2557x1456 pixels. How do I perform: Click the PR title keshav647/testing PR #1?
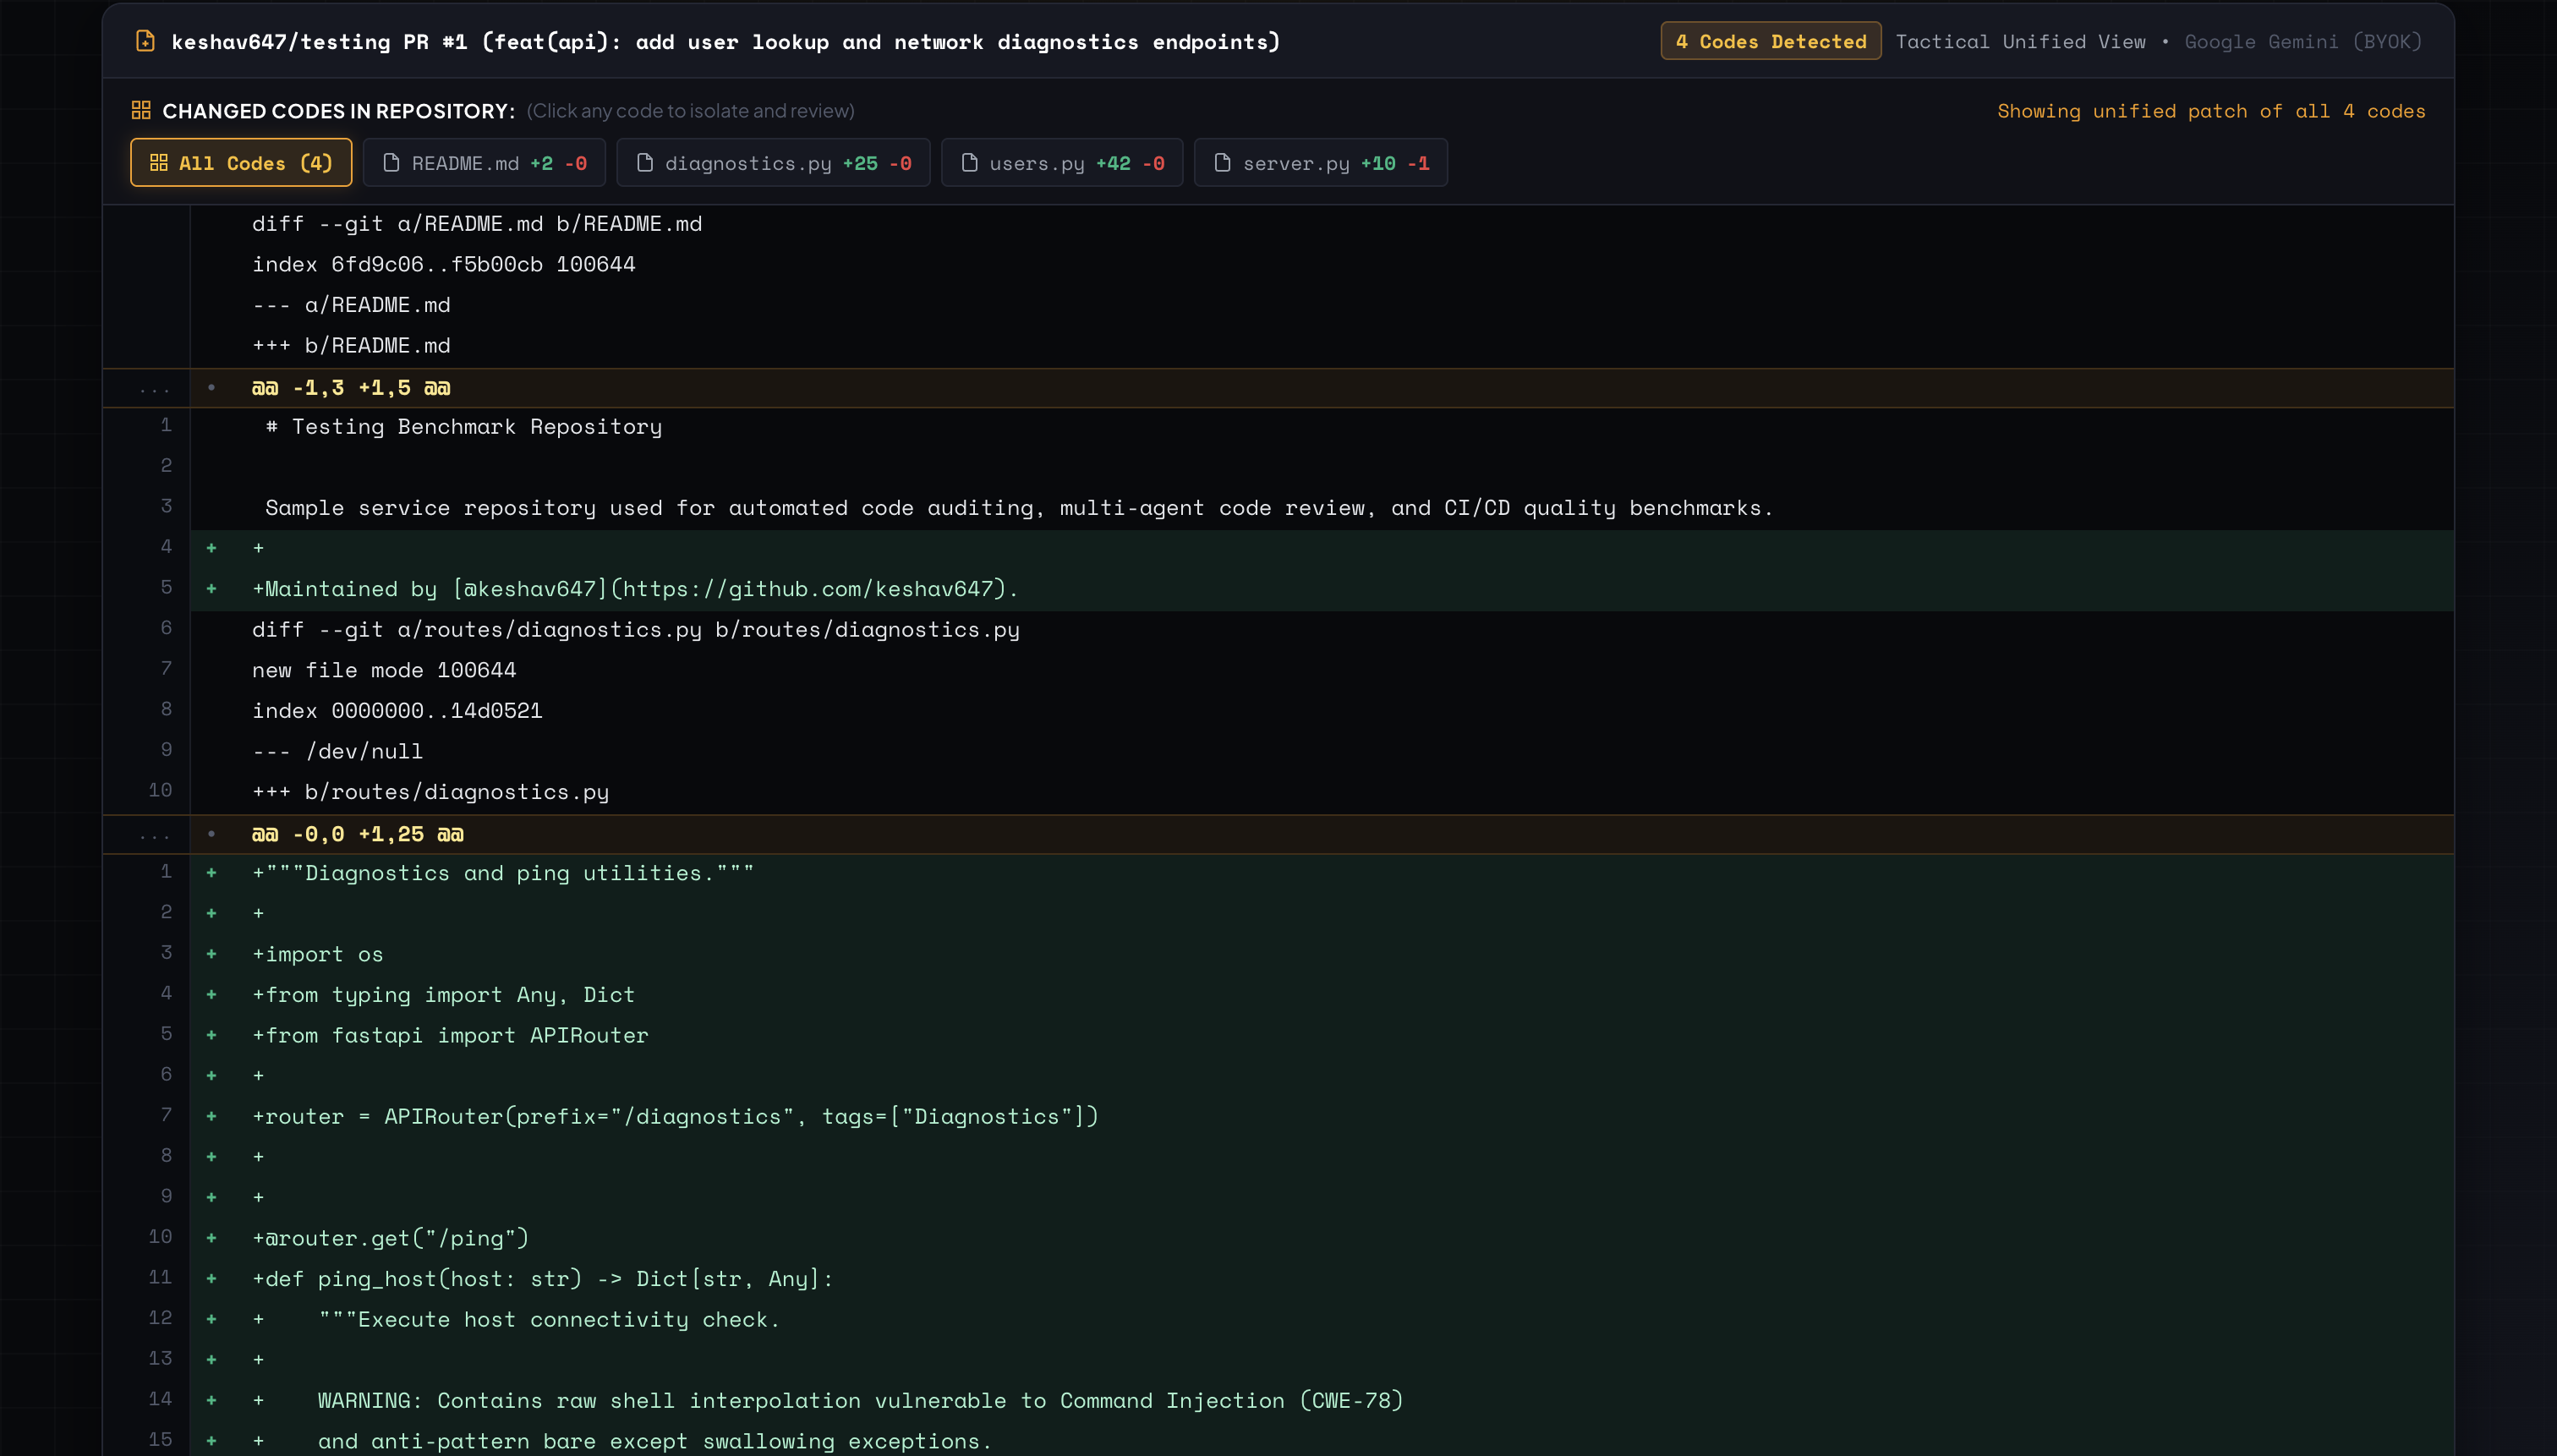point(726,41)
